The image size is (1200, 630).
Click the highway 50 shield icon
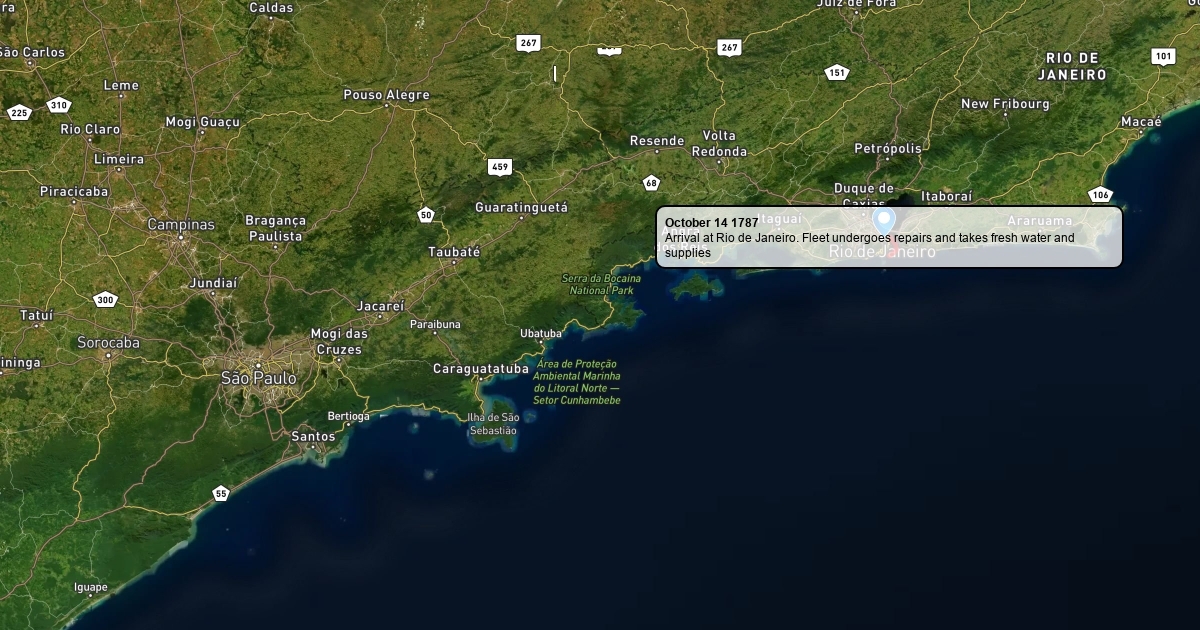(427, 215)
